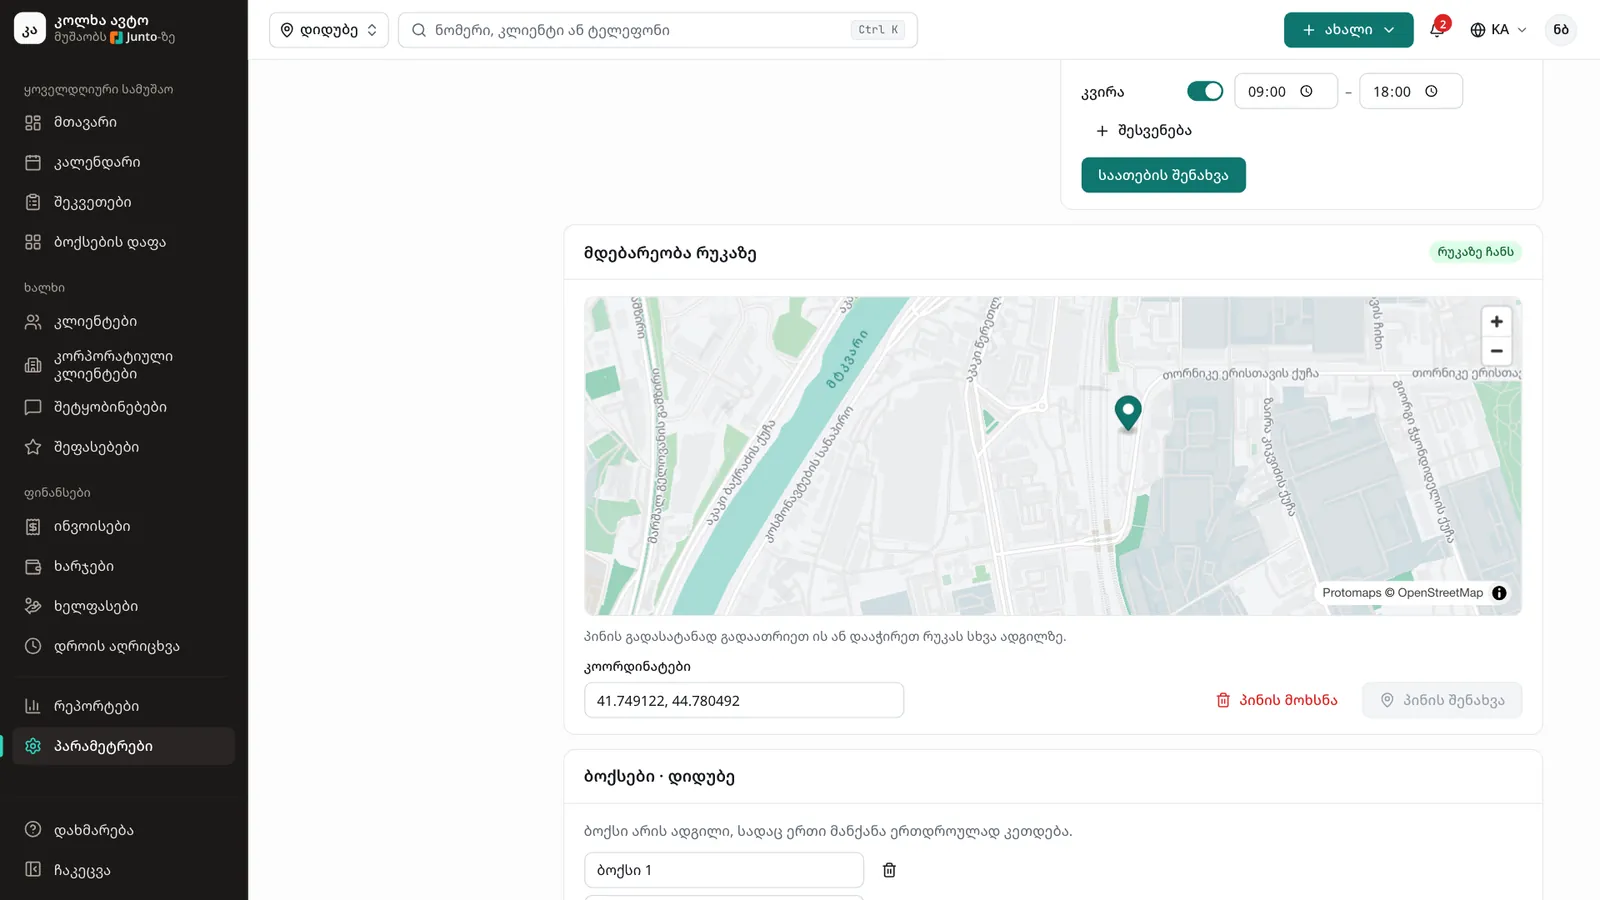
Task: Open the დიდუბე branch selector
Action: click(x=329, y=30)
